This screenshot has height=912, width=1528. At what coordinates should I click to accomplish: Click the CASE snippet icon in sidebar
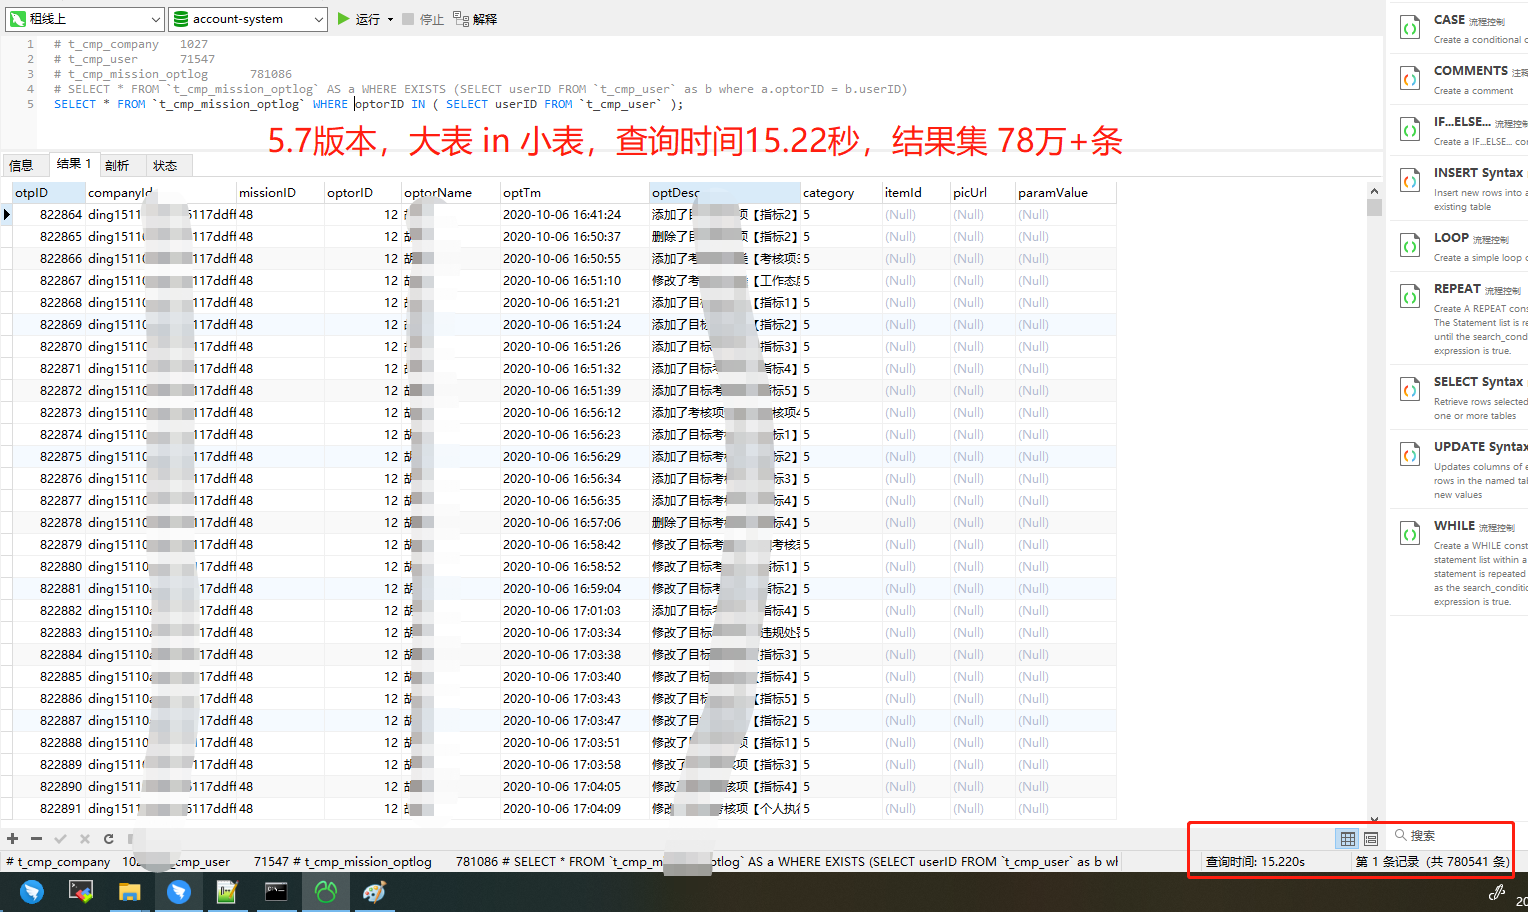point(1409,26)
